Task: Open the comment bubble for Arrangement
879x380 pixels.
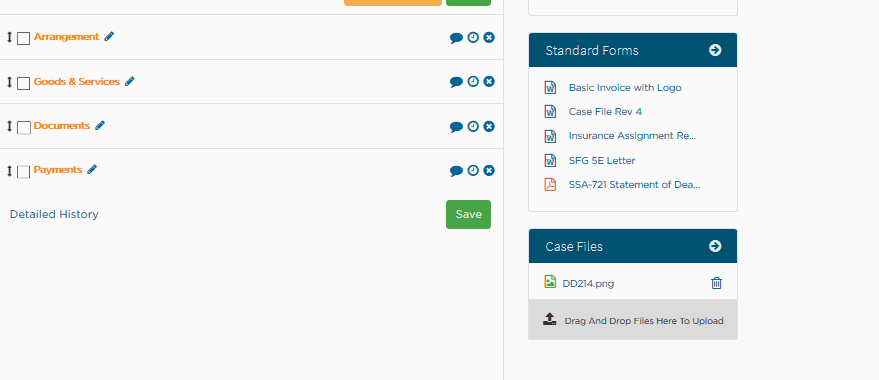Action: pos(456,38)
